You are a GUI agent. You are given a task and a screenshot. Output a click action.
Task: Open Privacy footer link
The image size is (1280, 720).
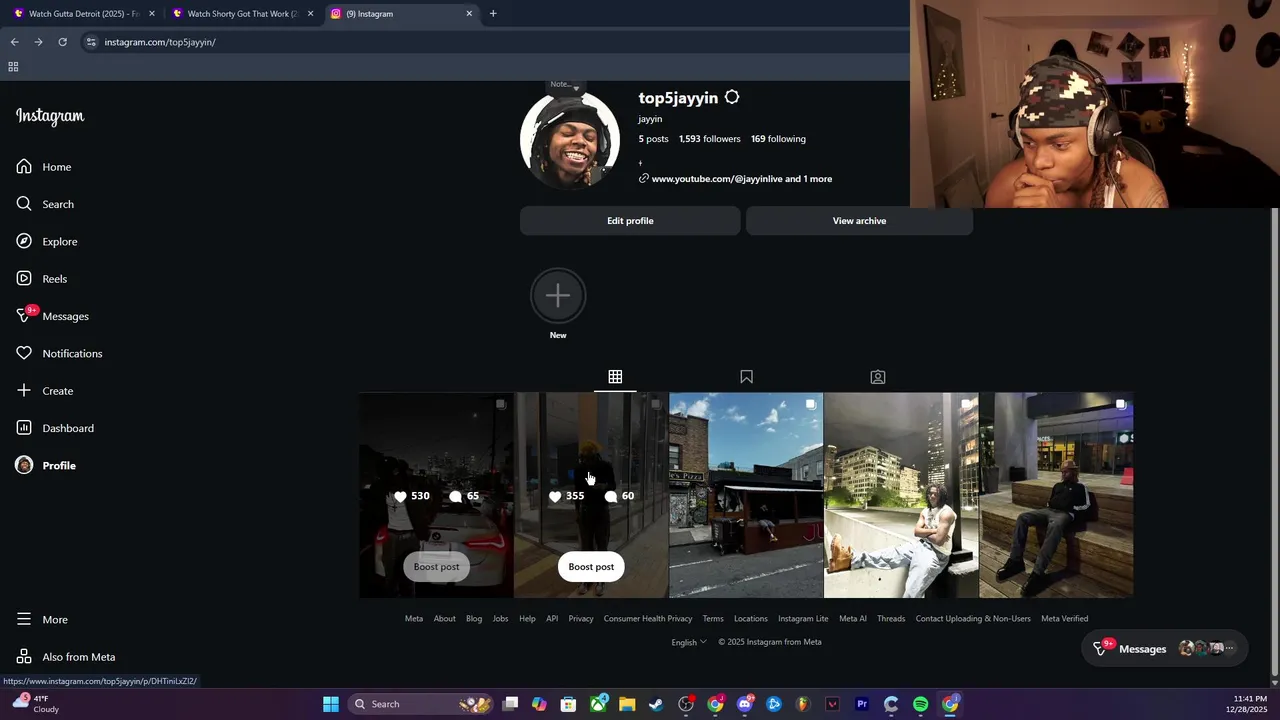pyautogui.click(x=581, y=619)
